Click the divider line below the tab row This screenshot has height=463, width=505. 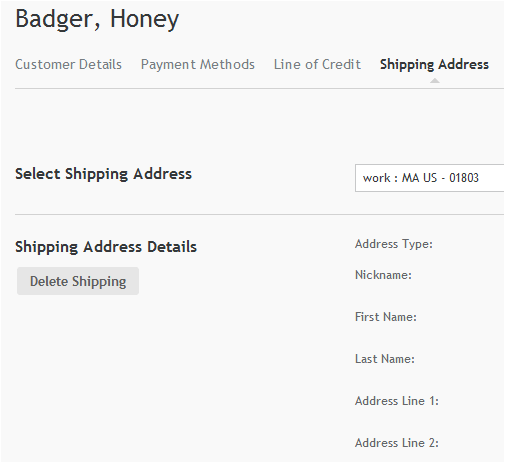[259, 89]
